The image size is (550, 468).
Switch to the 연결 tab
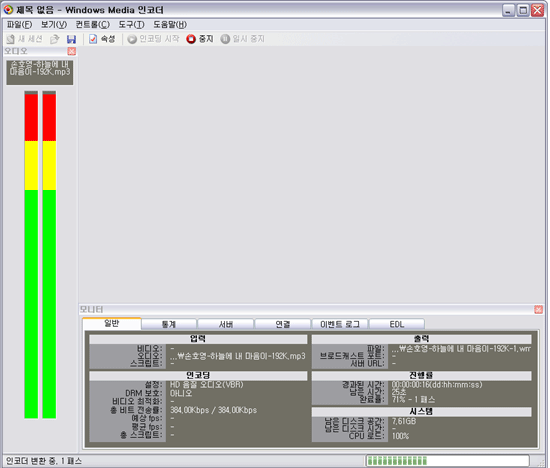click(x=283, y=325)
